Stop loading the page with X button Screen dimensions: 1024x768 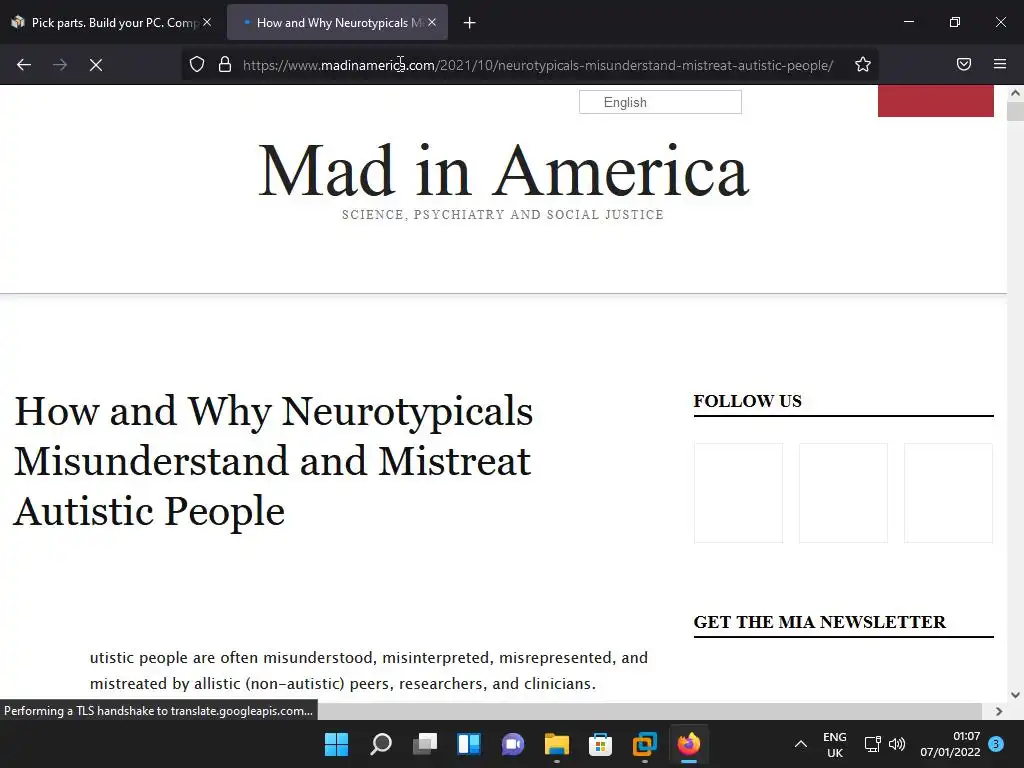click(96, 65)
